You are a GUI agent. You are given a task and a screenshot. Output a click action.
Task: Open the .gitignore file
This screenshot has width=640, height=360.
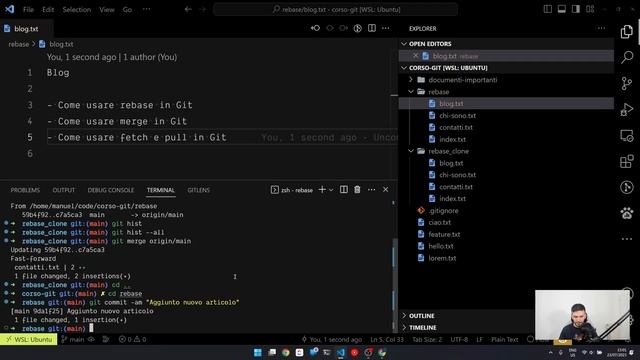pyautogui.click(x=506, y=211)
